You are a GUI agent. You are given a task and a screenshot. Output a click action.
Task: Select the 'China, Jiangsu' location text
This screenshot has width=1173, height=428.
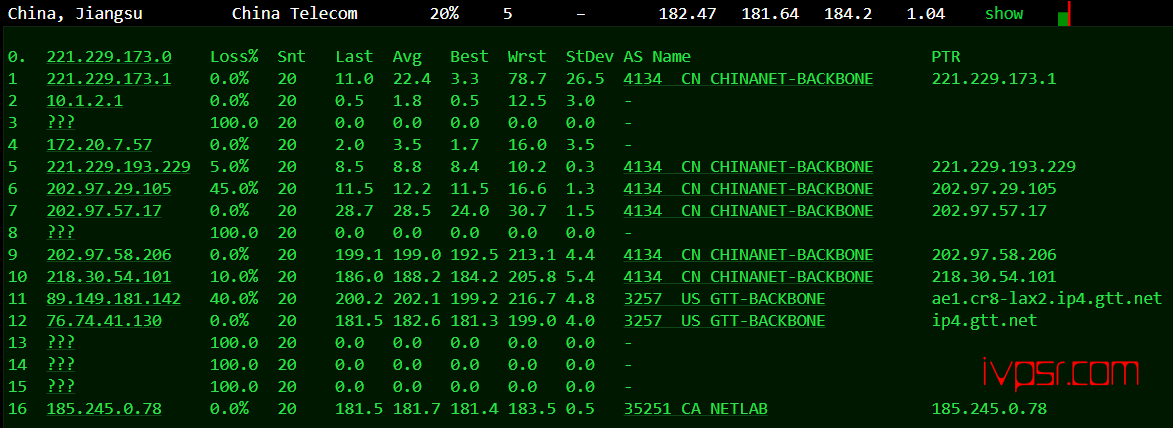tap(75, 13)
